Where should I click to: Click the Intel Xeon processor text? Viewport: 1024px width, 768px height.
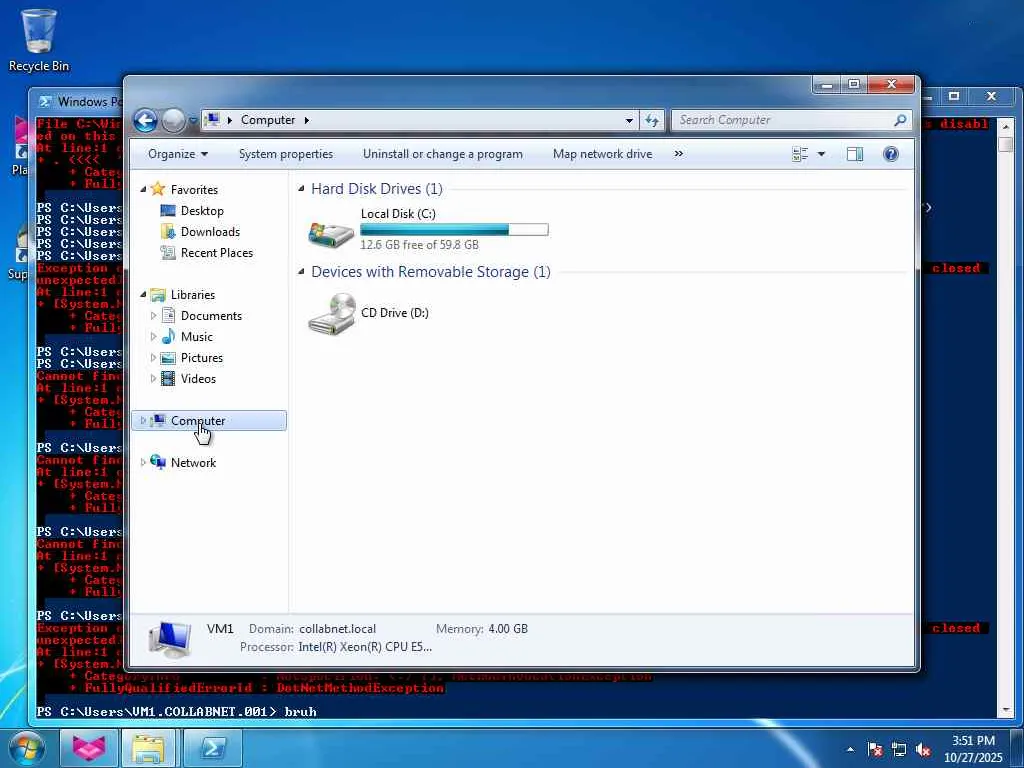(x=365, y=647)
